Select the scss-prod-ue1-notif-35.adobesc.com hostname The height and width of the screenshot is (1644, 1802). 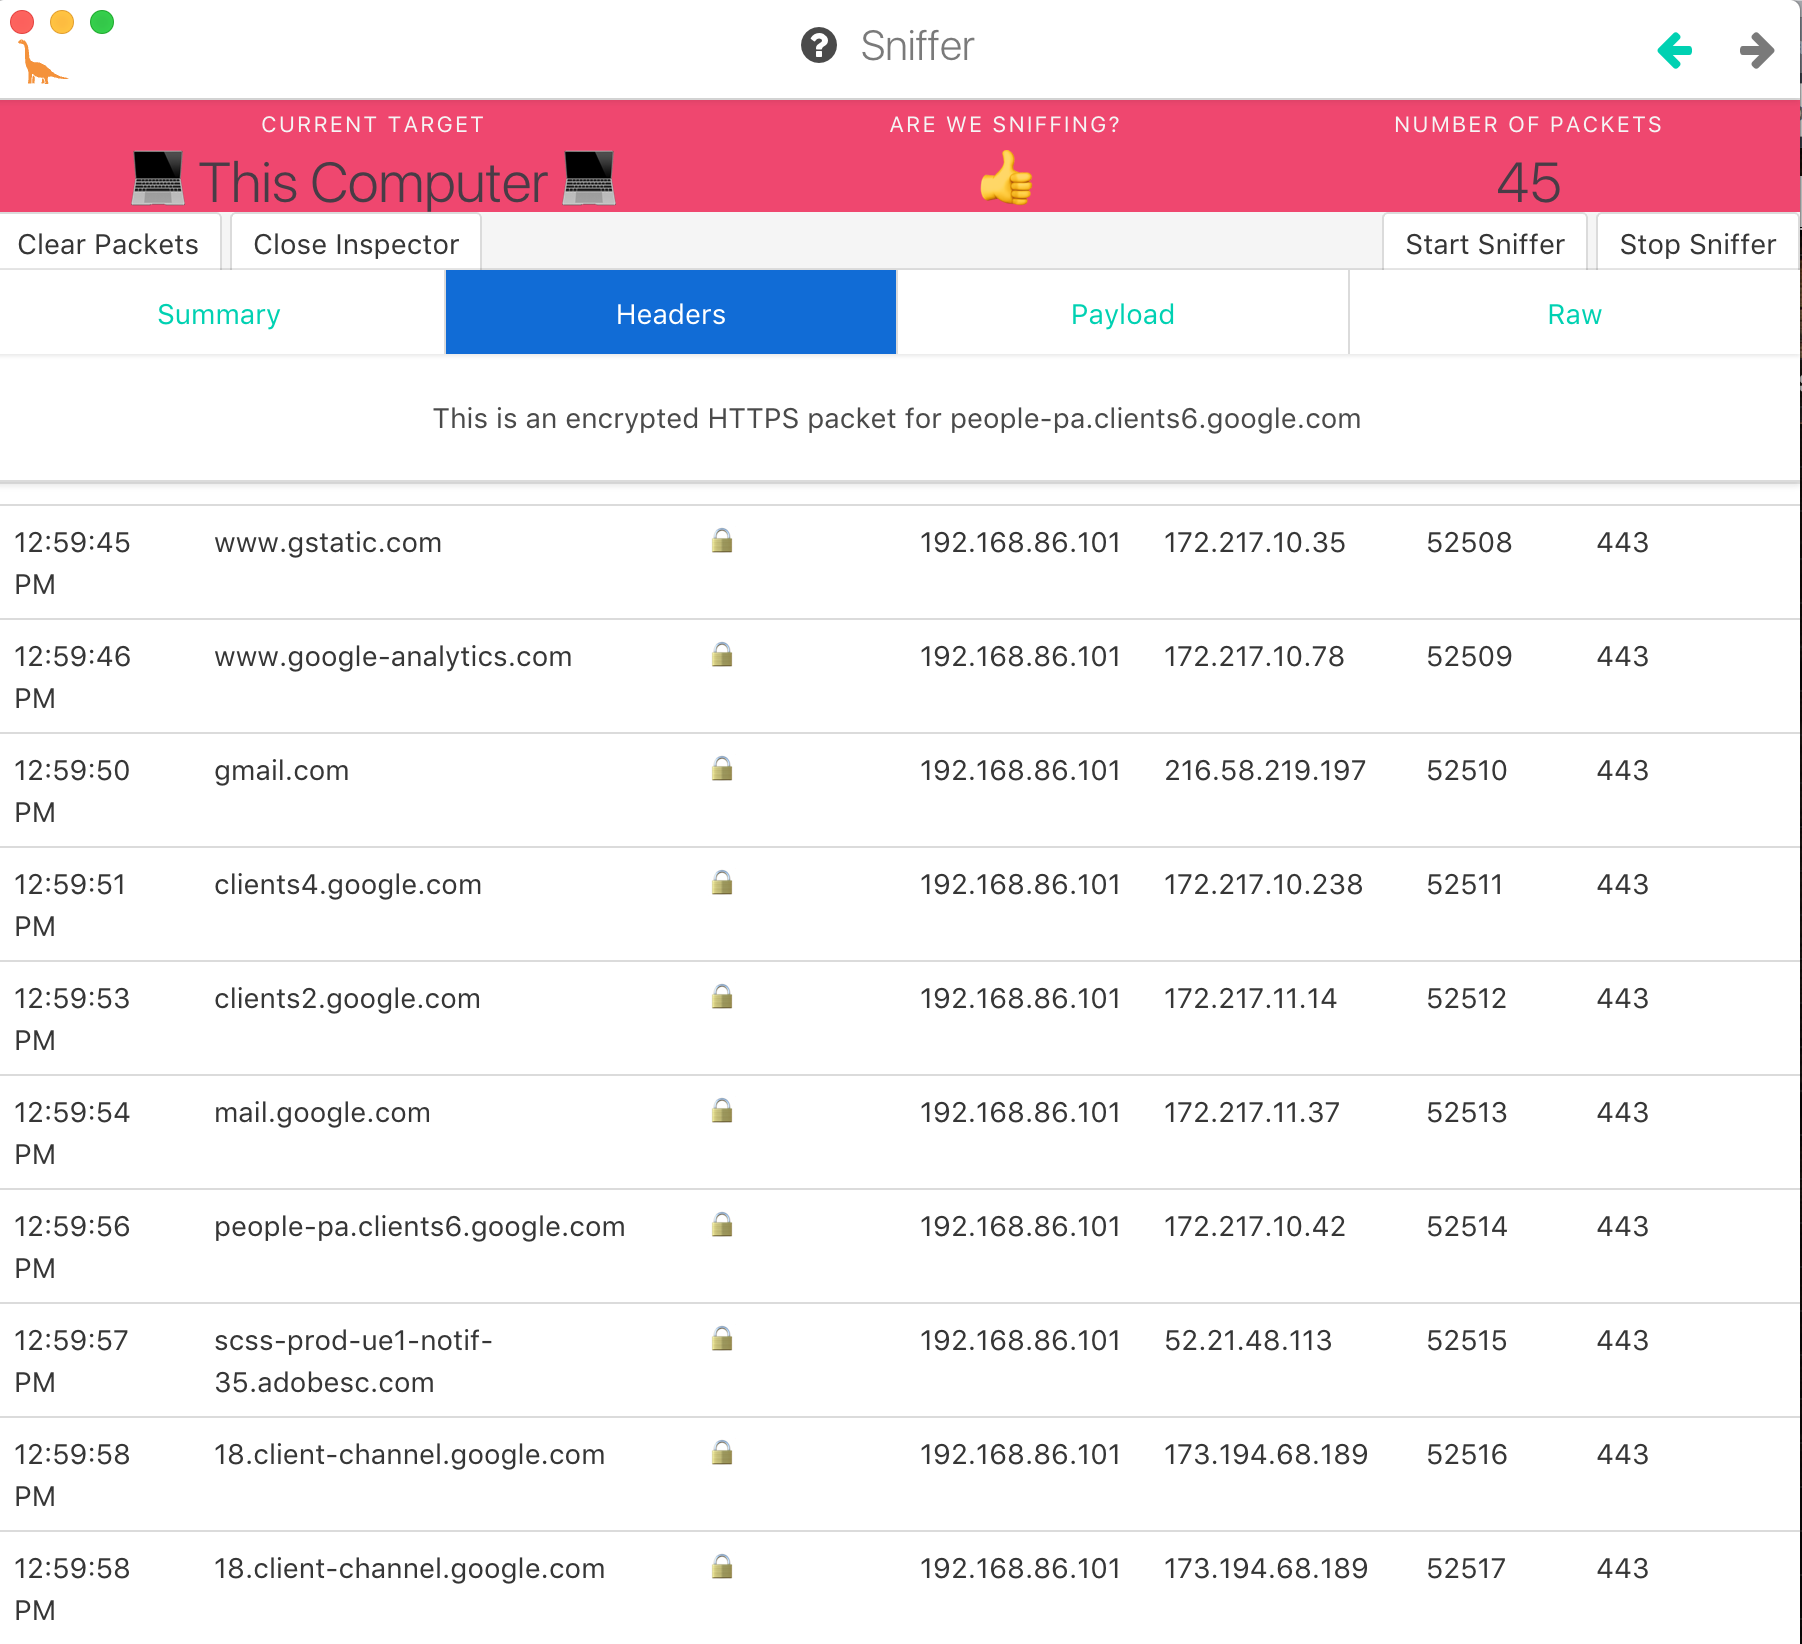click(x=353, y=1361)
